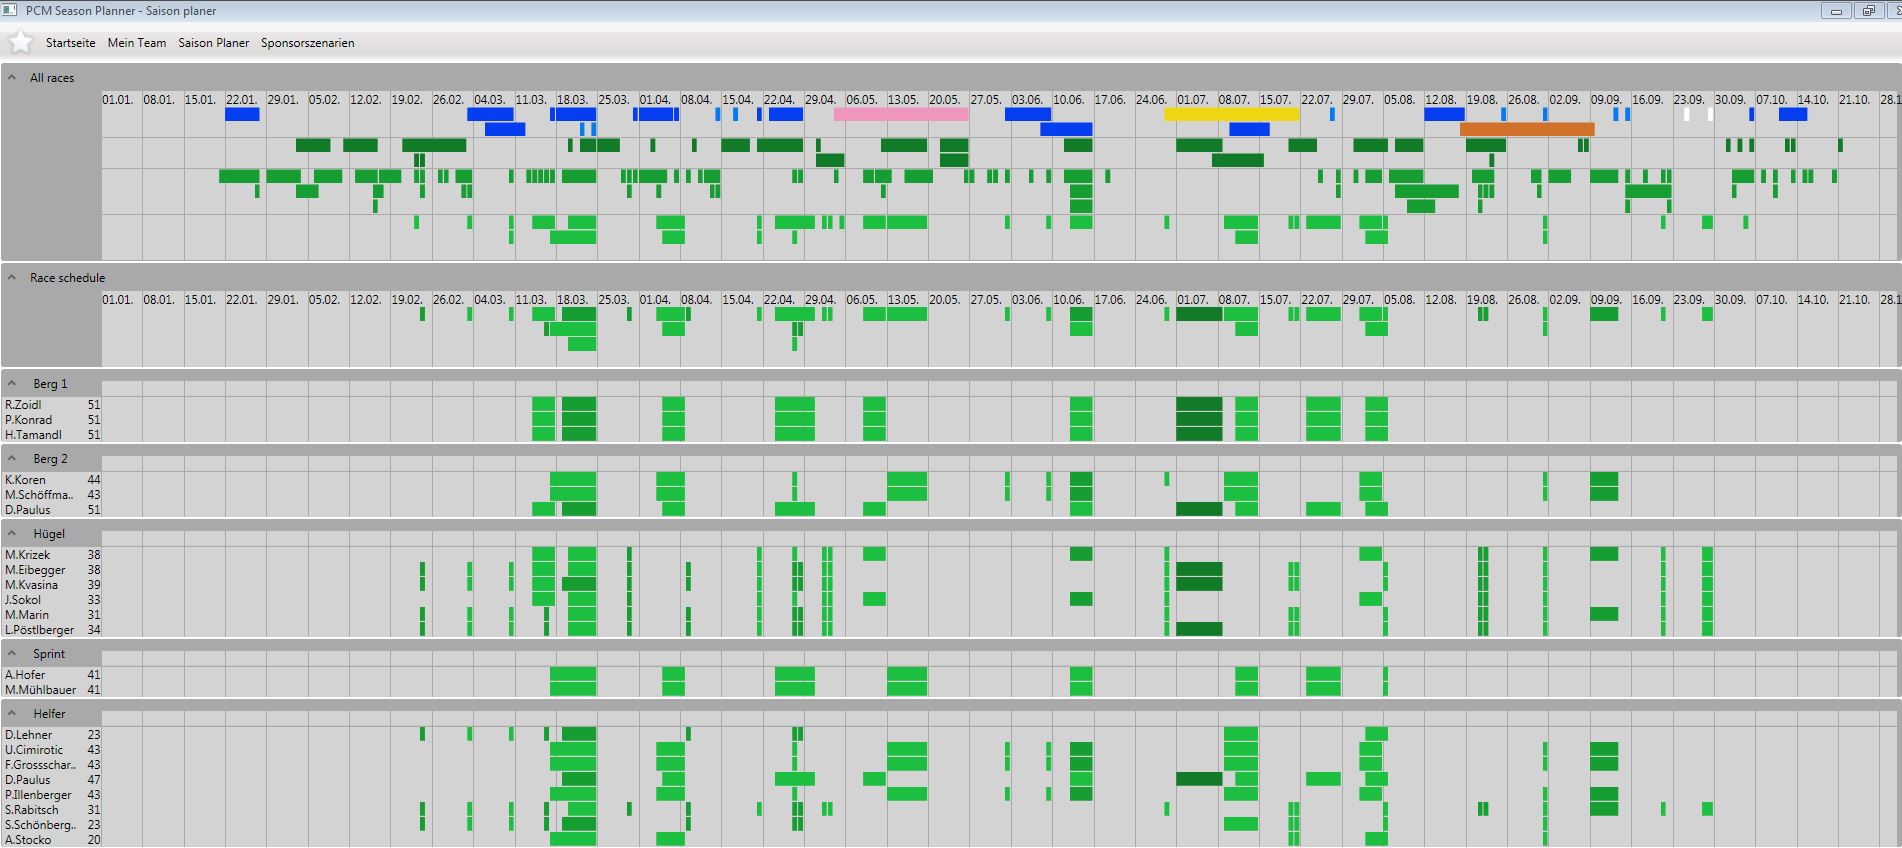Select rider R.Zoidl in Berg 1

click(23, 405)
